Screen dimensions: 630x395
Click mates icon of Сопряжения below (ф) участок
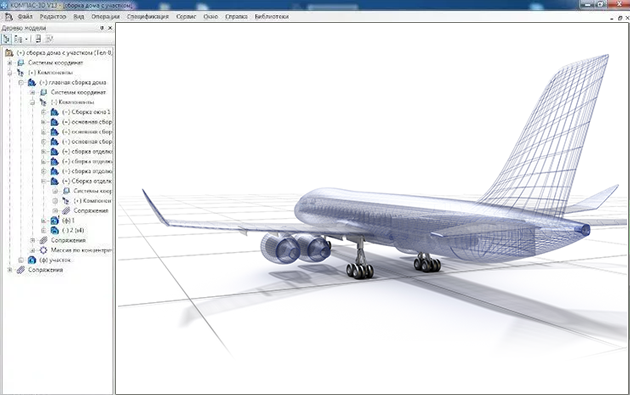pos(20,270)
